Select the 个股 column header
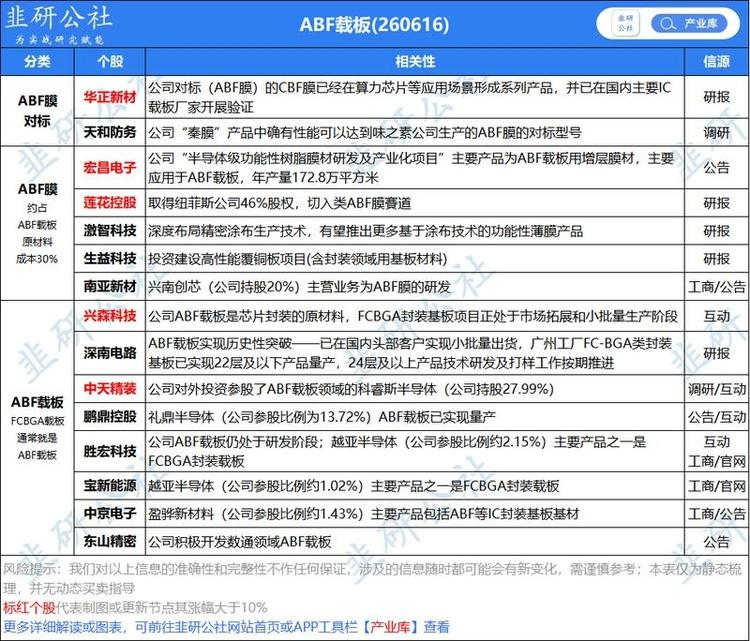The width and height of the screenshot is (750, 641). point(110,61)
